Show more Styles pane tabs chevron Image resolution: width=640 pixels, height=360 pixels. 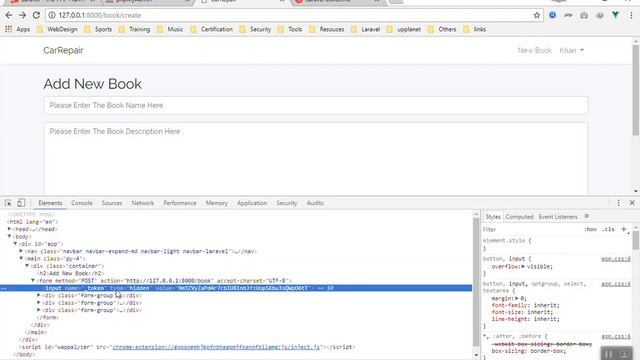click(587, 216)
